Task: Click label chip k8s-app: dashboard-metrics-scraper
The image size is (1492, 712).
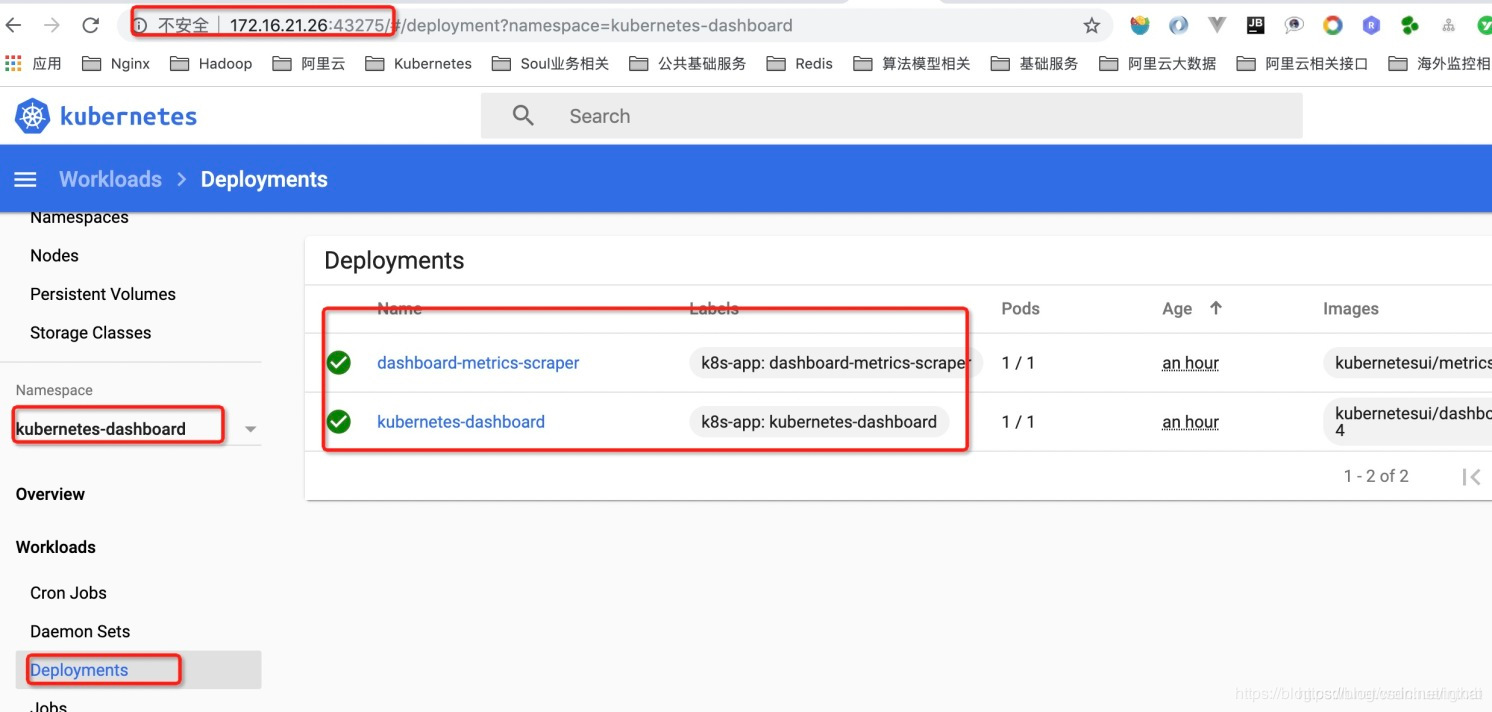Action: (x=836, y=363)
